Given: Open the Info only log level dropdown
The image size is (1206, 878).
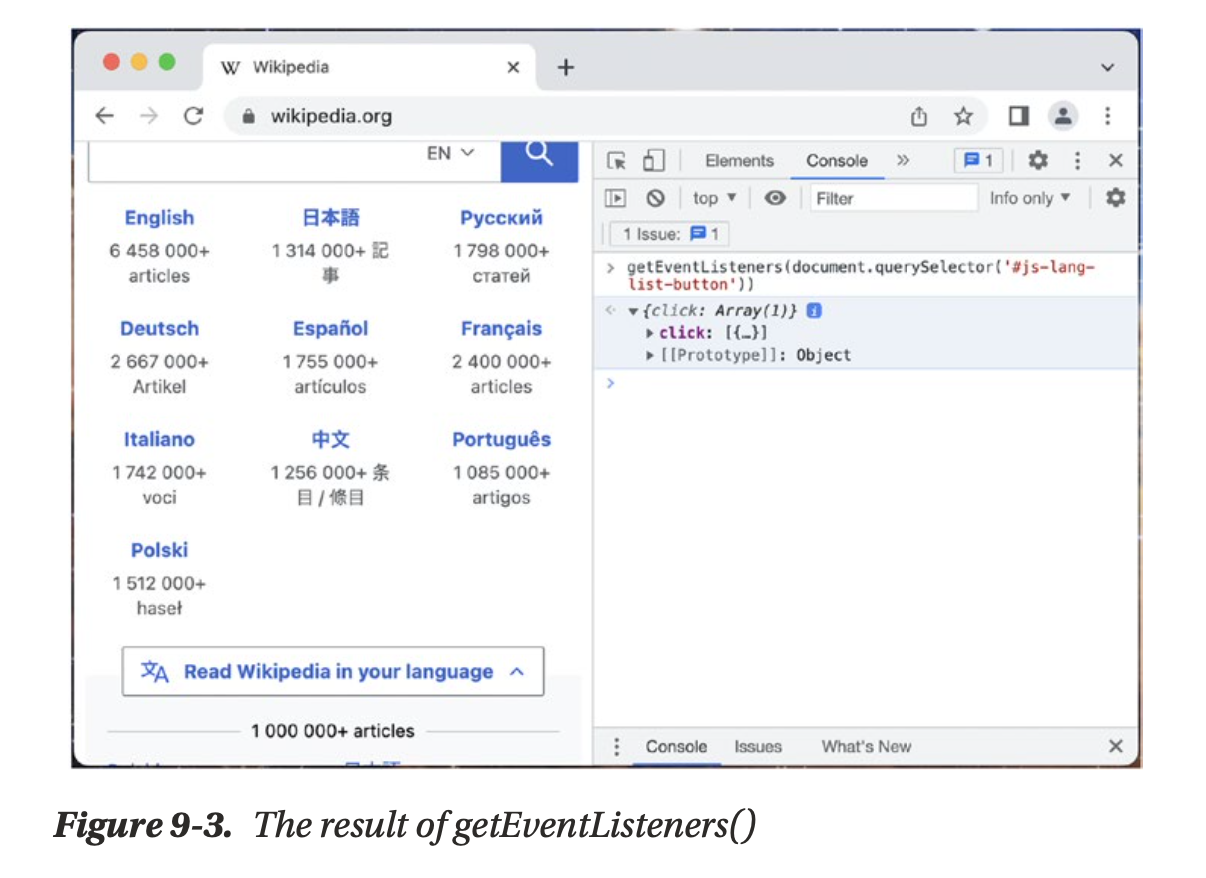Looking at the screenshot, I should point(1029,198).
